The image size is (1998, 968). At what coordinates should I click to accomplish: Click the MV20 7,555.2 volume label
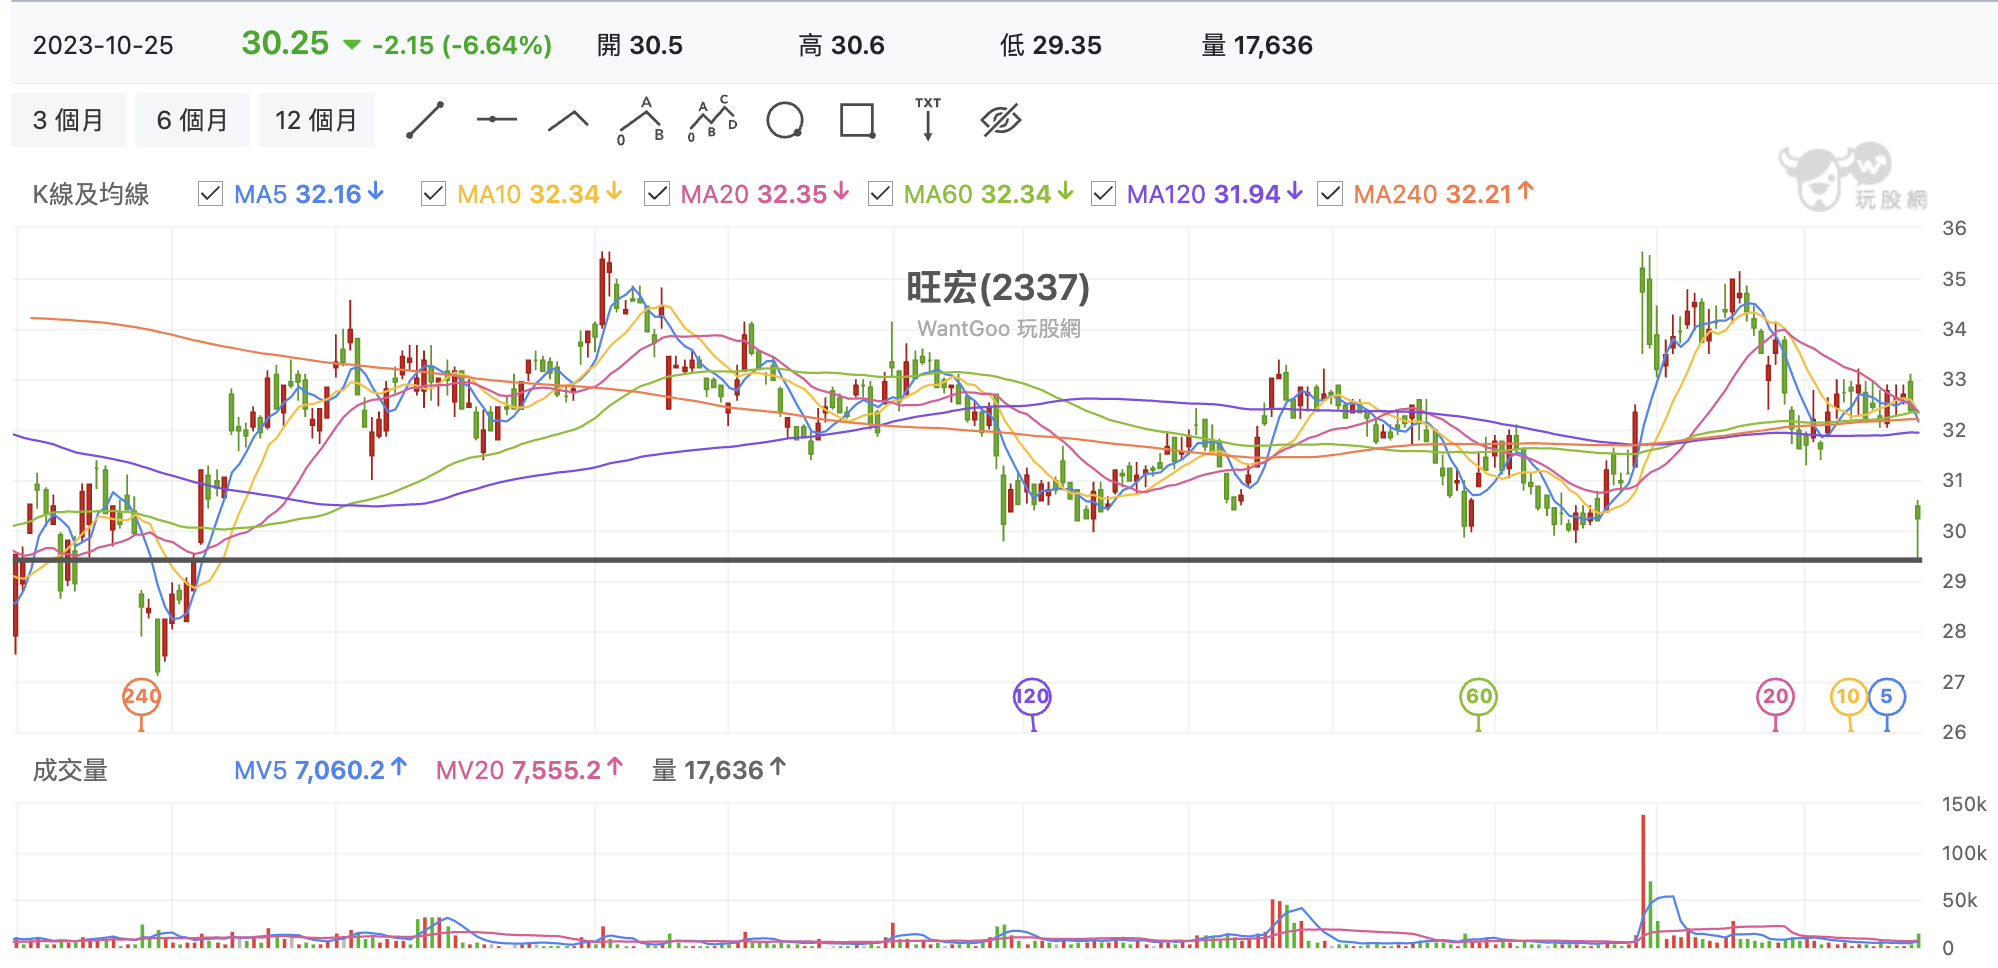(518, 770)
